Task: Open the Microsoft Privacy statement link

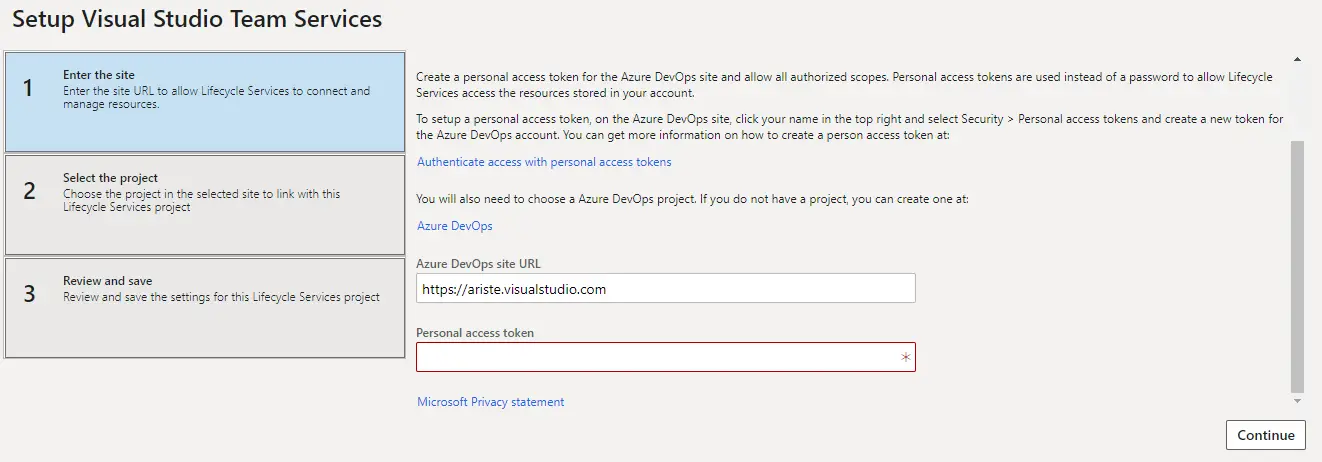Action: pyautogui.click(x=490, y=402)
